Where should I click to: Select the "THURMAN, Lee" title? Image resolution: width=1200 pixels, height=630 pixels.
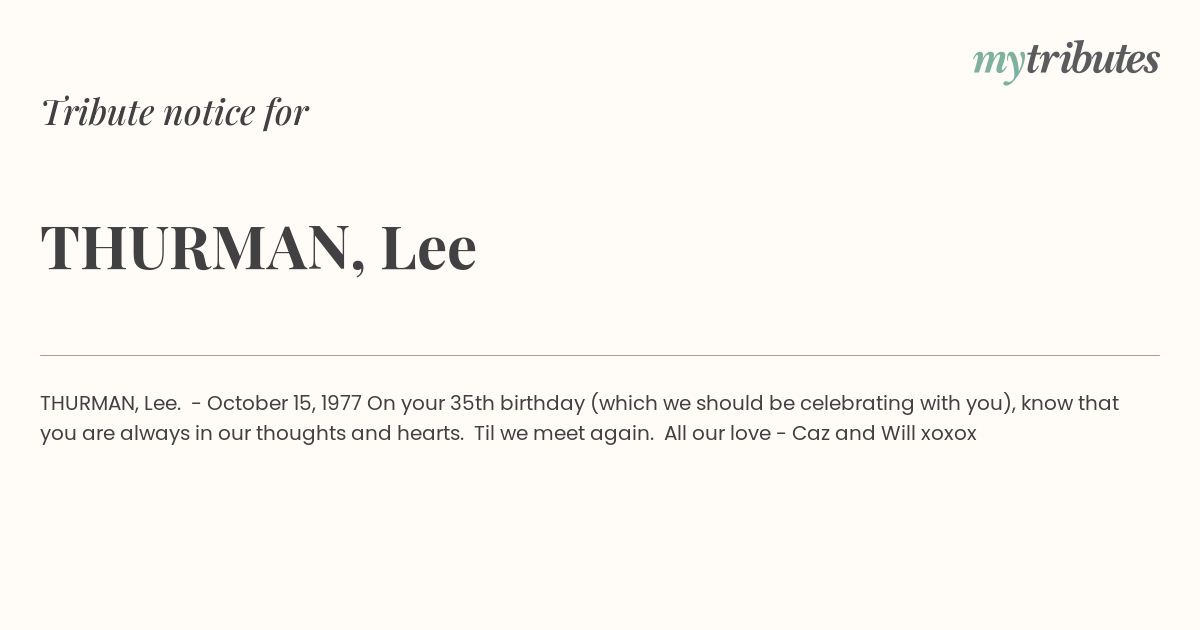tap(258, 247)
